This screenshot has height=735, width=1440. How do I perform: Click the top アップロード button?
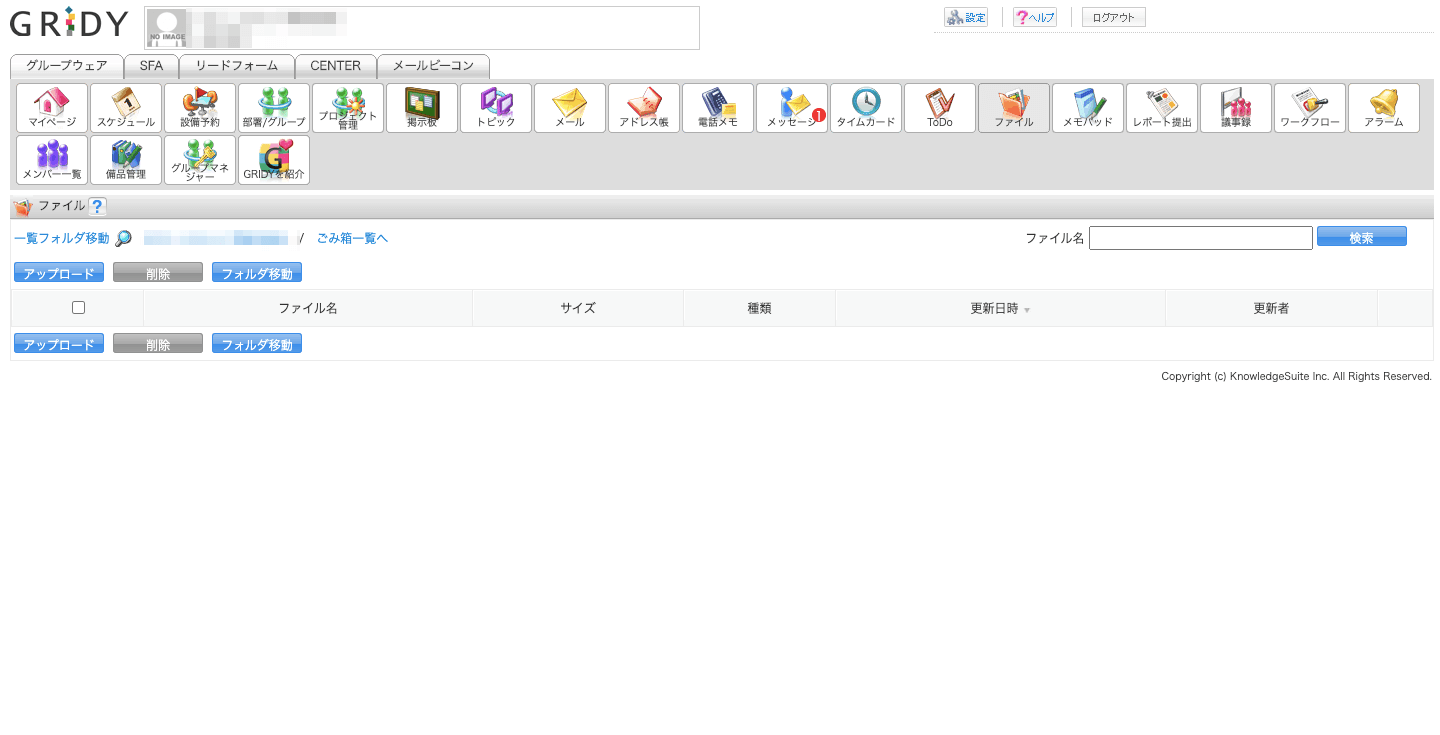click(59, 273)
